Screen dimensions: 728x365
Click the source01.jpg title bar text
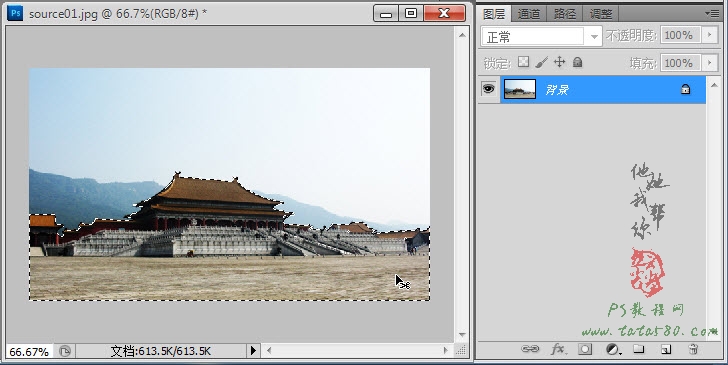point(118,14)
